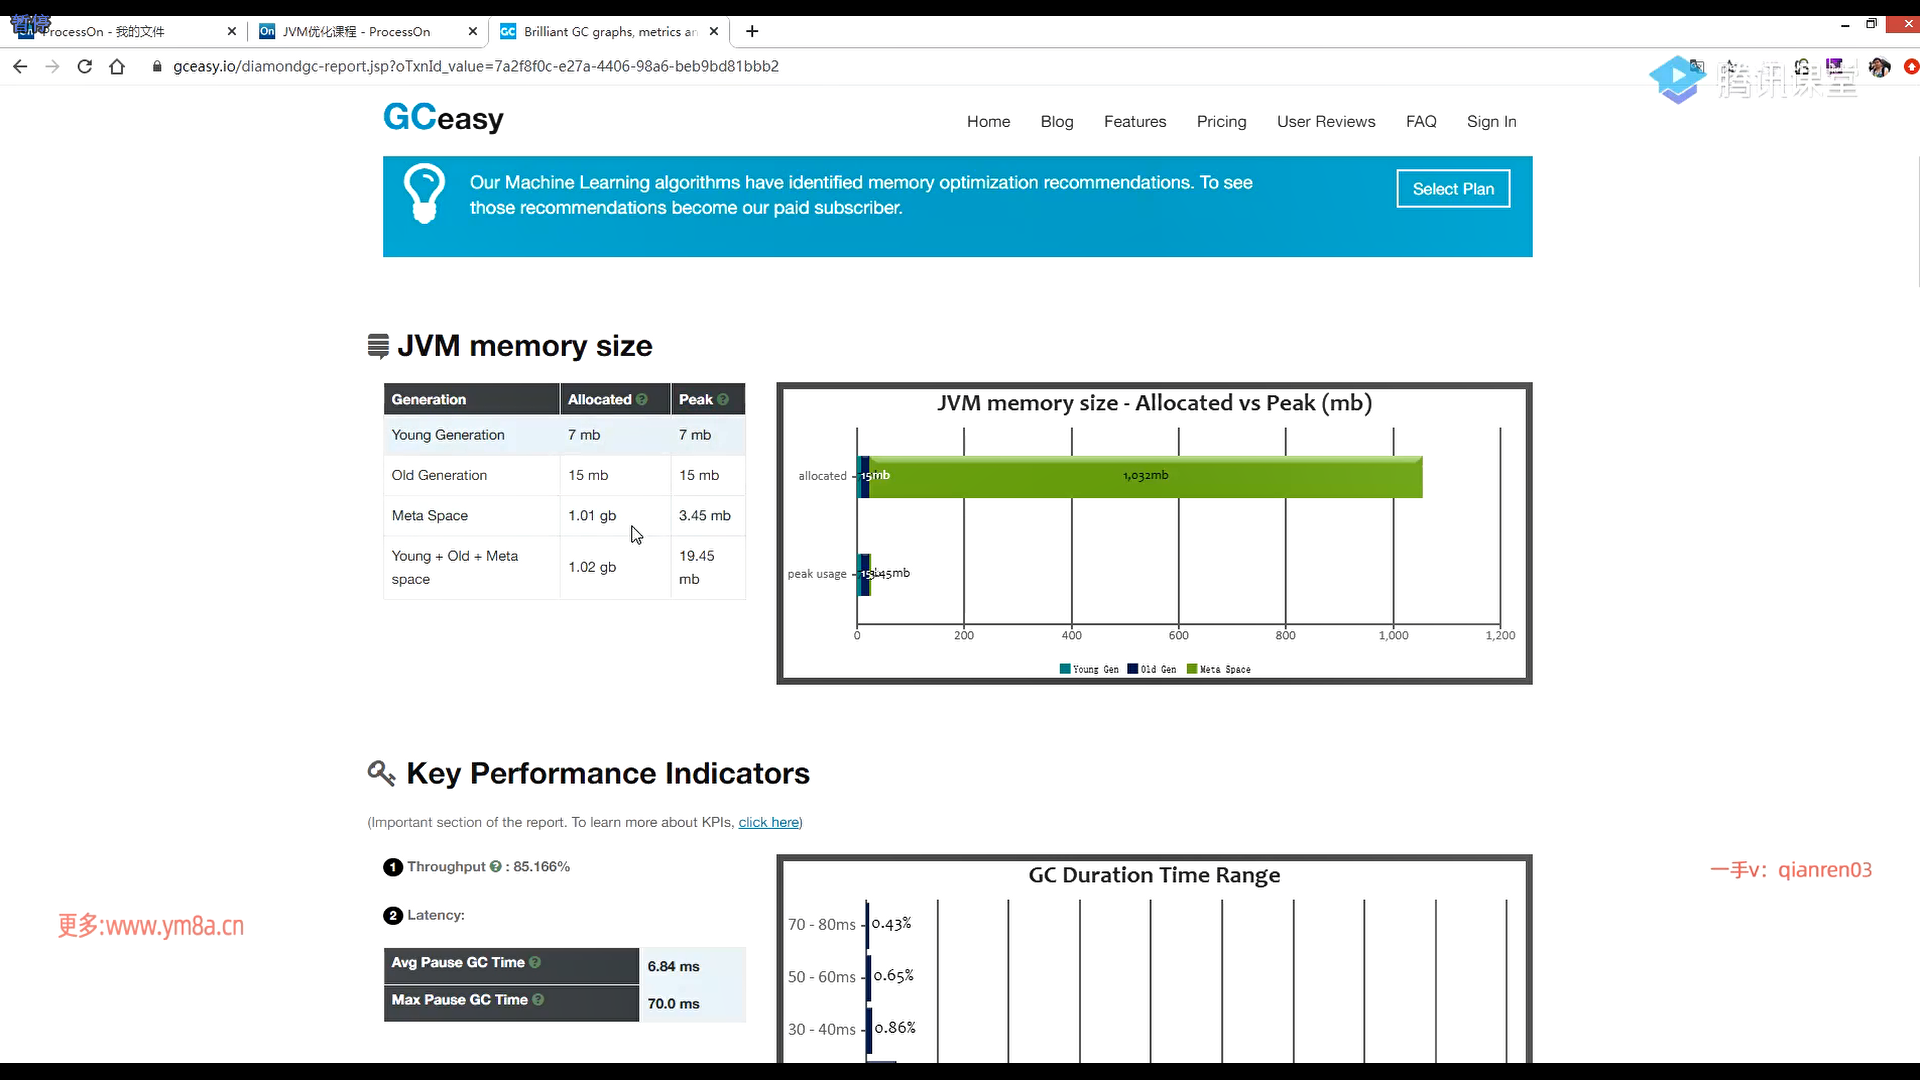The image size is (1920, 1080).
Task: Open Pricing in the navigation menu
Action: tap(1221, 121)
